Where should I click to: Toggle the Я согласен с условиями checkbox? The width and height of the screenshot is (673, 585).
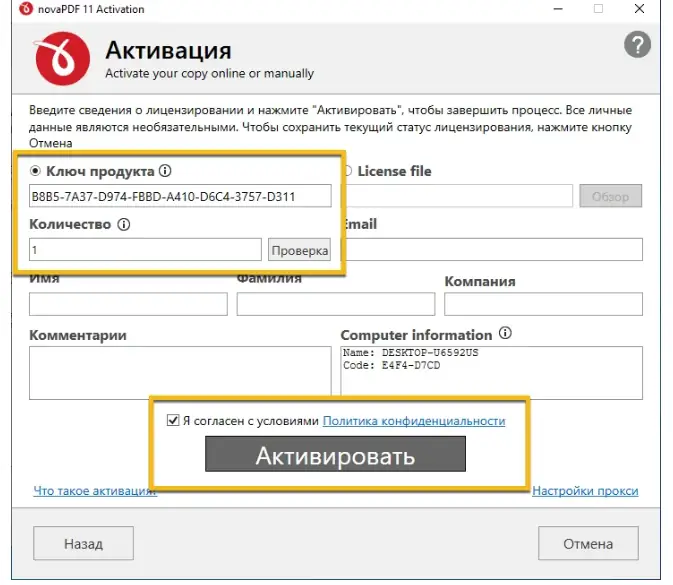pyautogui.click(x=173, y=420)
